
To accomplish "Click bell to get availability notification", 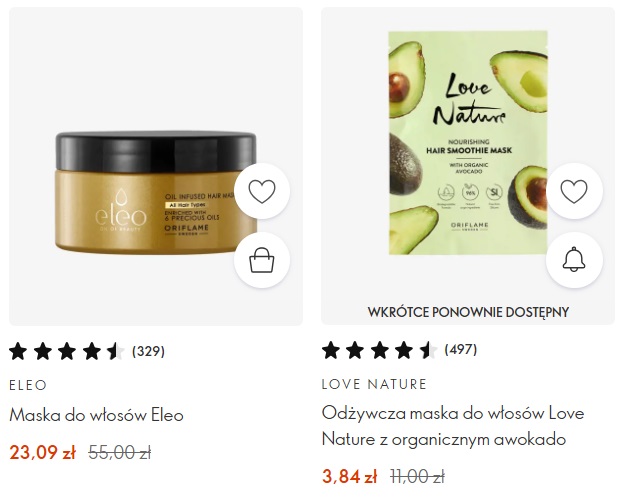I will coord(574,260).
